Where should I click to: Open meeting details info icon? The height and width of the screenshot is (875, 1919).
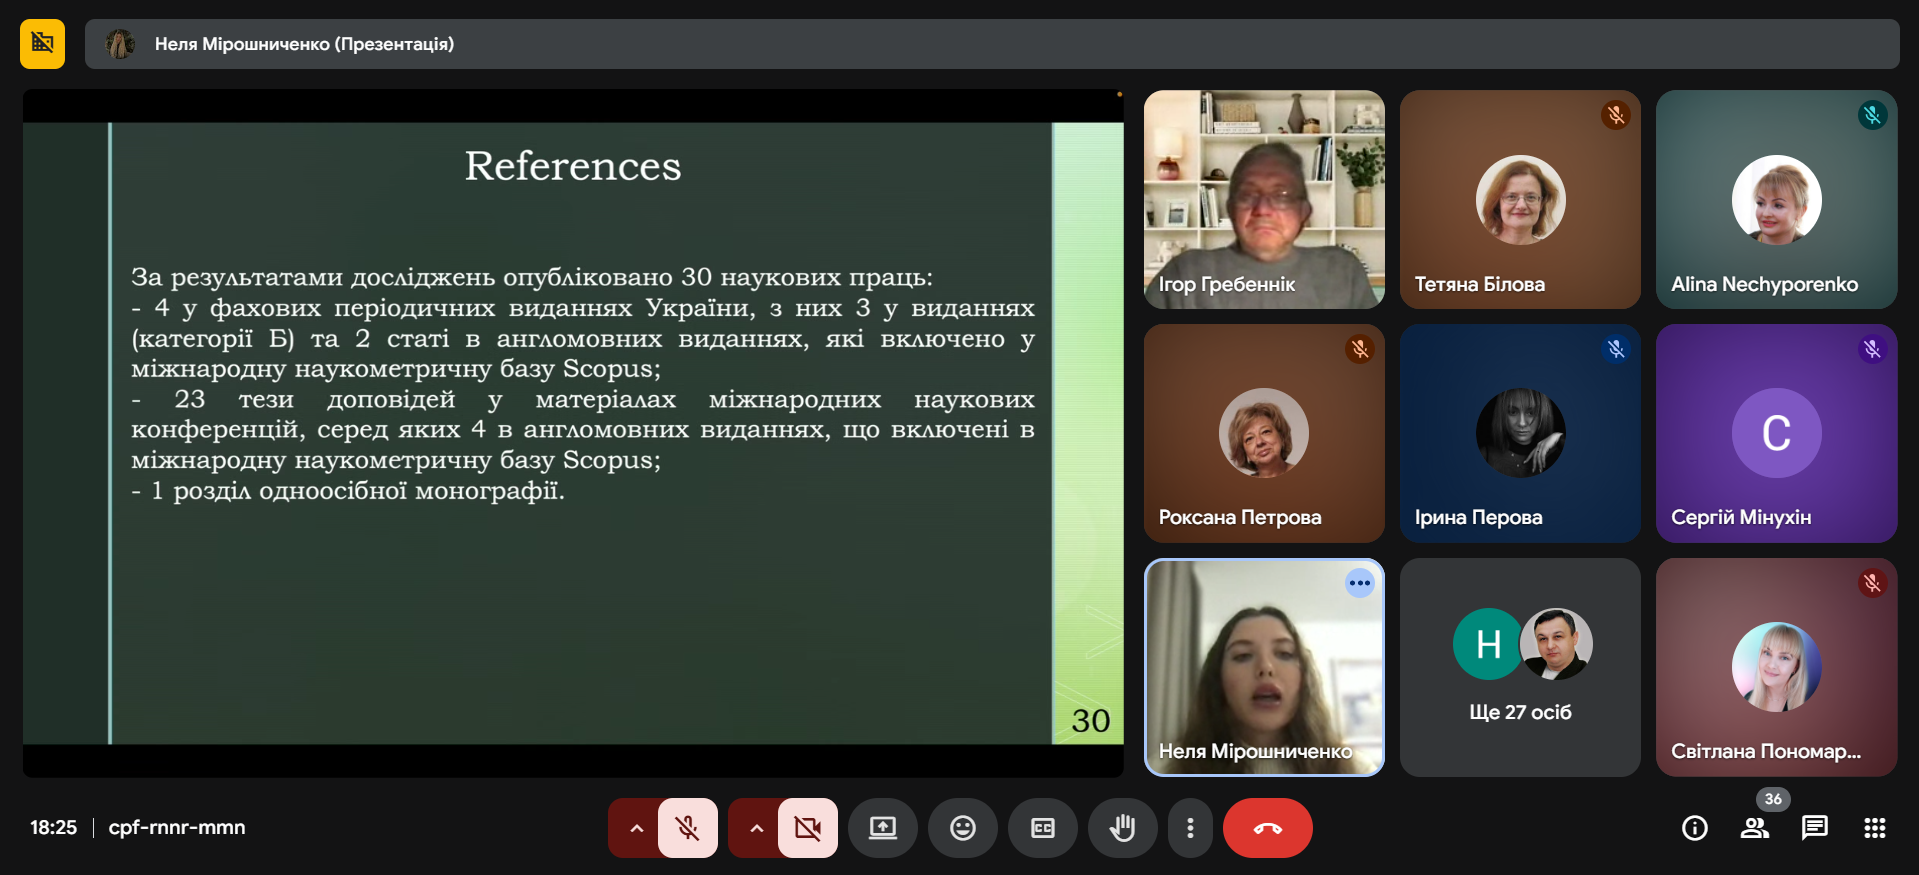point(1694,828)
